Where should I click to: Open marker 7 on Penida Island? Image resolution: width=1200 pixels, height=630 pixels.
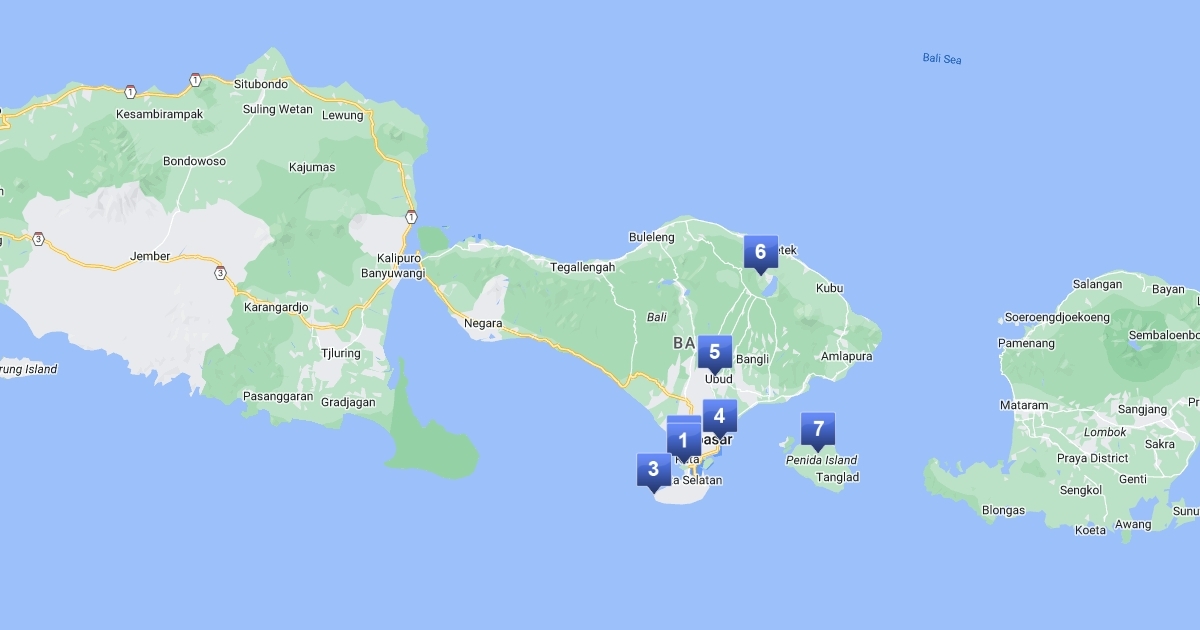818,430
